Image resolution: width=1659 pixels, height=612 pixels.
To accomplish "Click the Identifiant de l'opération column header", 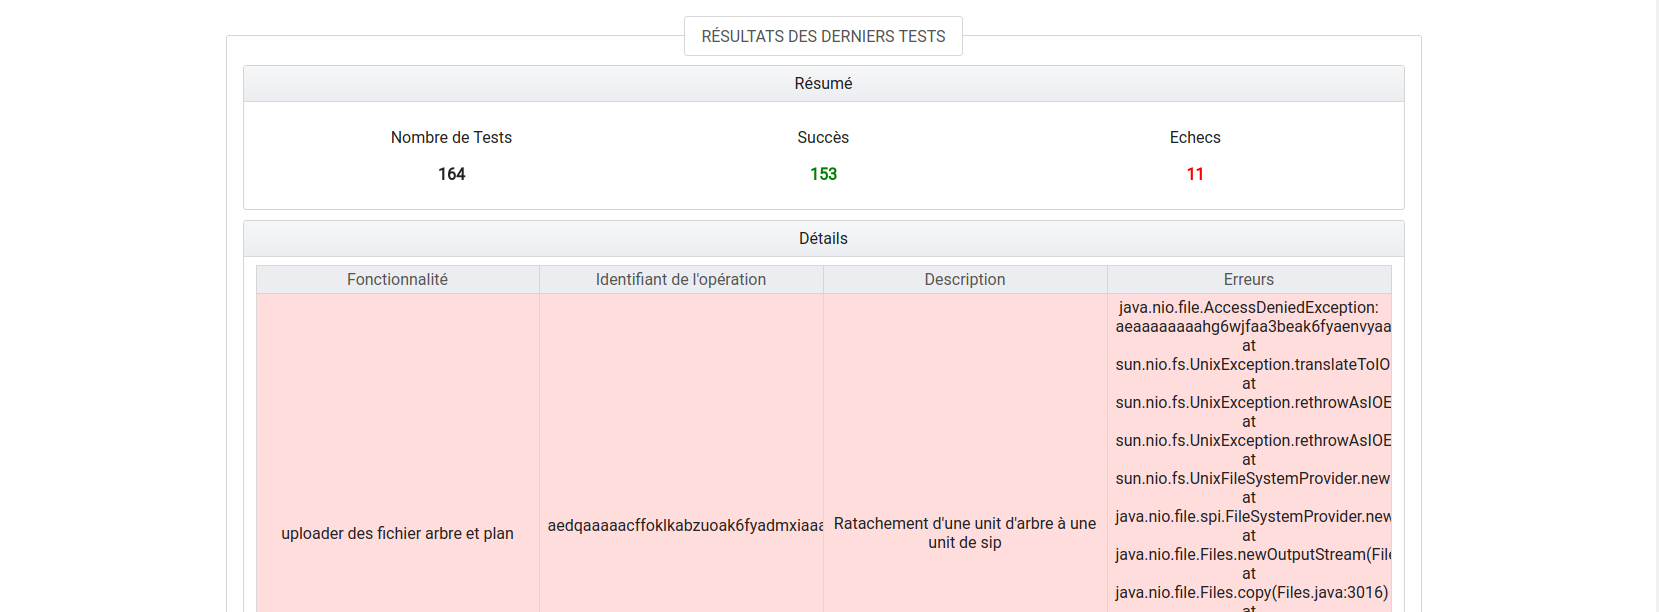I will tap(681, 280).
